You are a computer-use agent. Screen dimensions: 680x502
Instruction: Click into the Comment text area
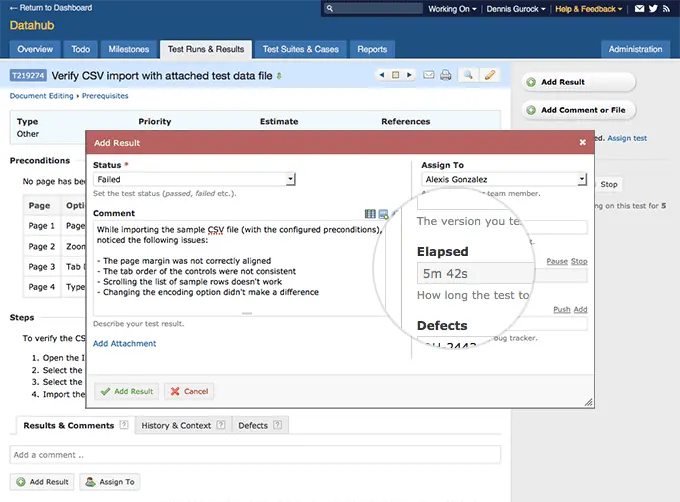point(239,267)
